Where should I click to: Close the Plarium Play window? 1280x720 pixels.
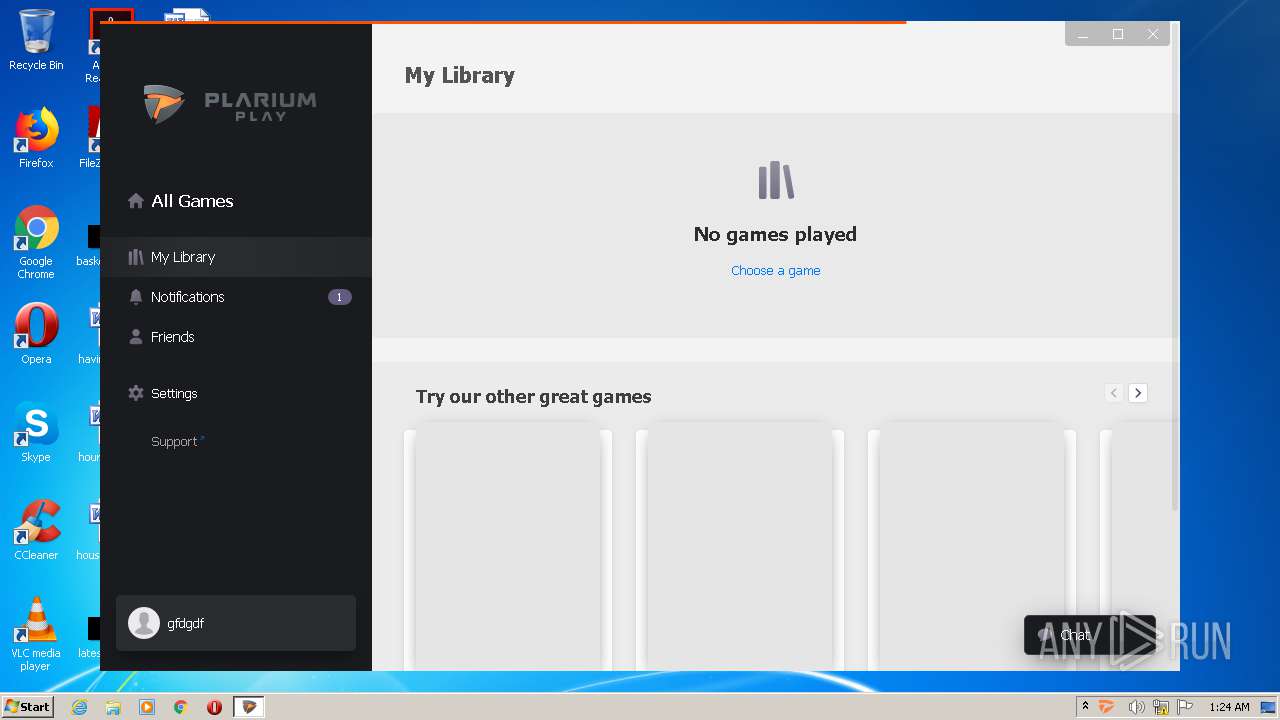[x=1153, y=34]
